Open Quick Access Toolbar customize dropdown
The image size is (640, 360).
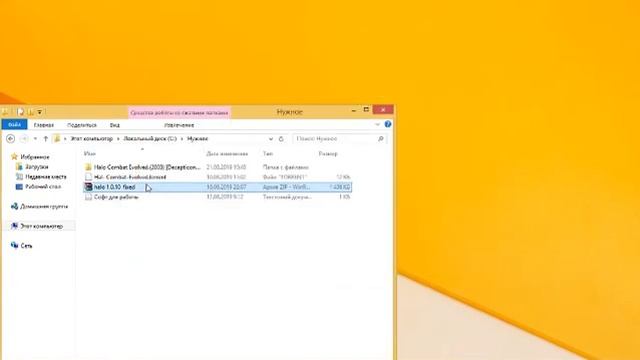pos(40,112)
